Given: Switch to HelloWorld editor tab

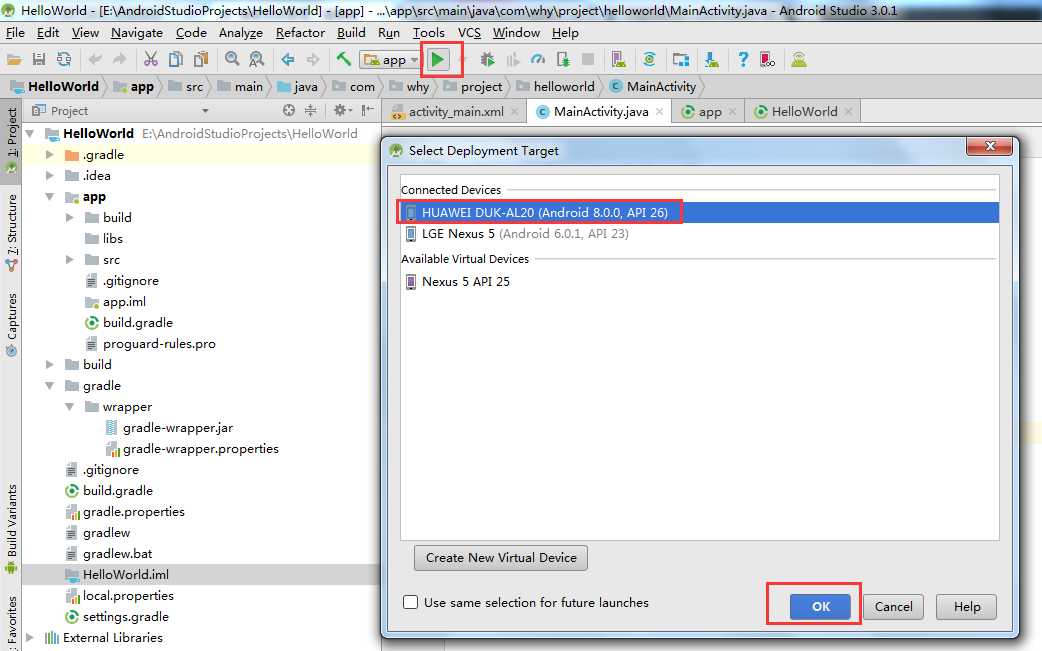Looking at the screenshot, I should click(x=803, y=112).
